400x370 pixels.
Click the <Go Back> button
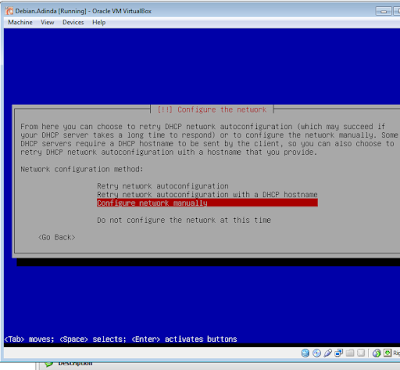pyautogui.click(x=57, y=237)
